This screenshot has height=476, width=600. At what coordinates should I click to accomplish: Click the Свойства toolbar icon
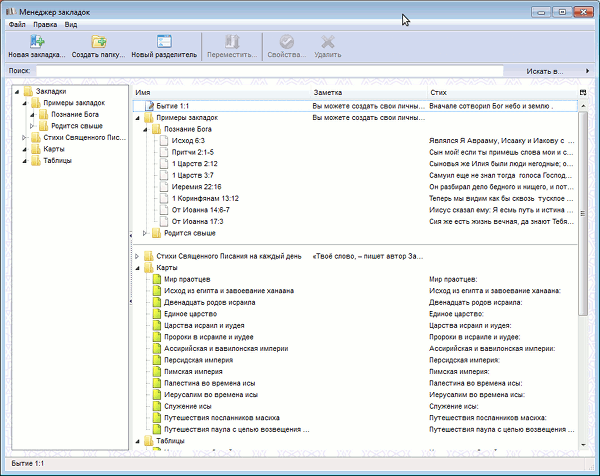(x=287, y=41)
